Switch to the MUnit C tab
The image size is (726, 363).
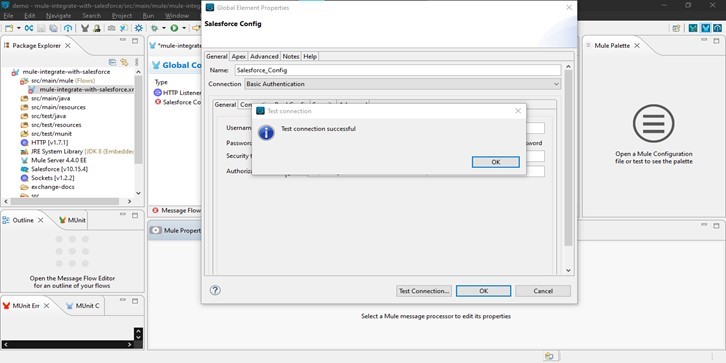click(83, 306)
